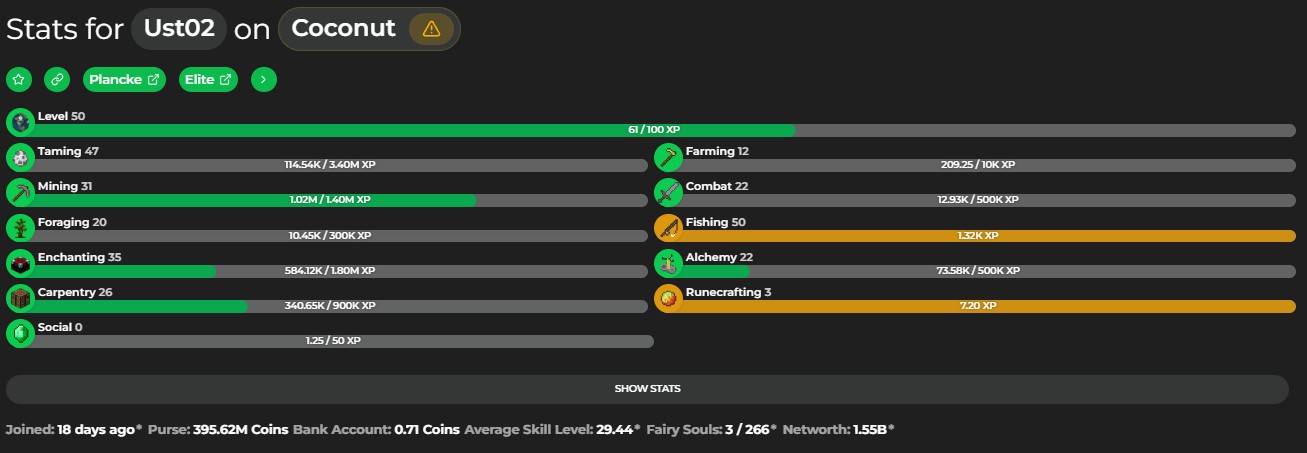Open the Plancke external link

click(x=124, y=80)
